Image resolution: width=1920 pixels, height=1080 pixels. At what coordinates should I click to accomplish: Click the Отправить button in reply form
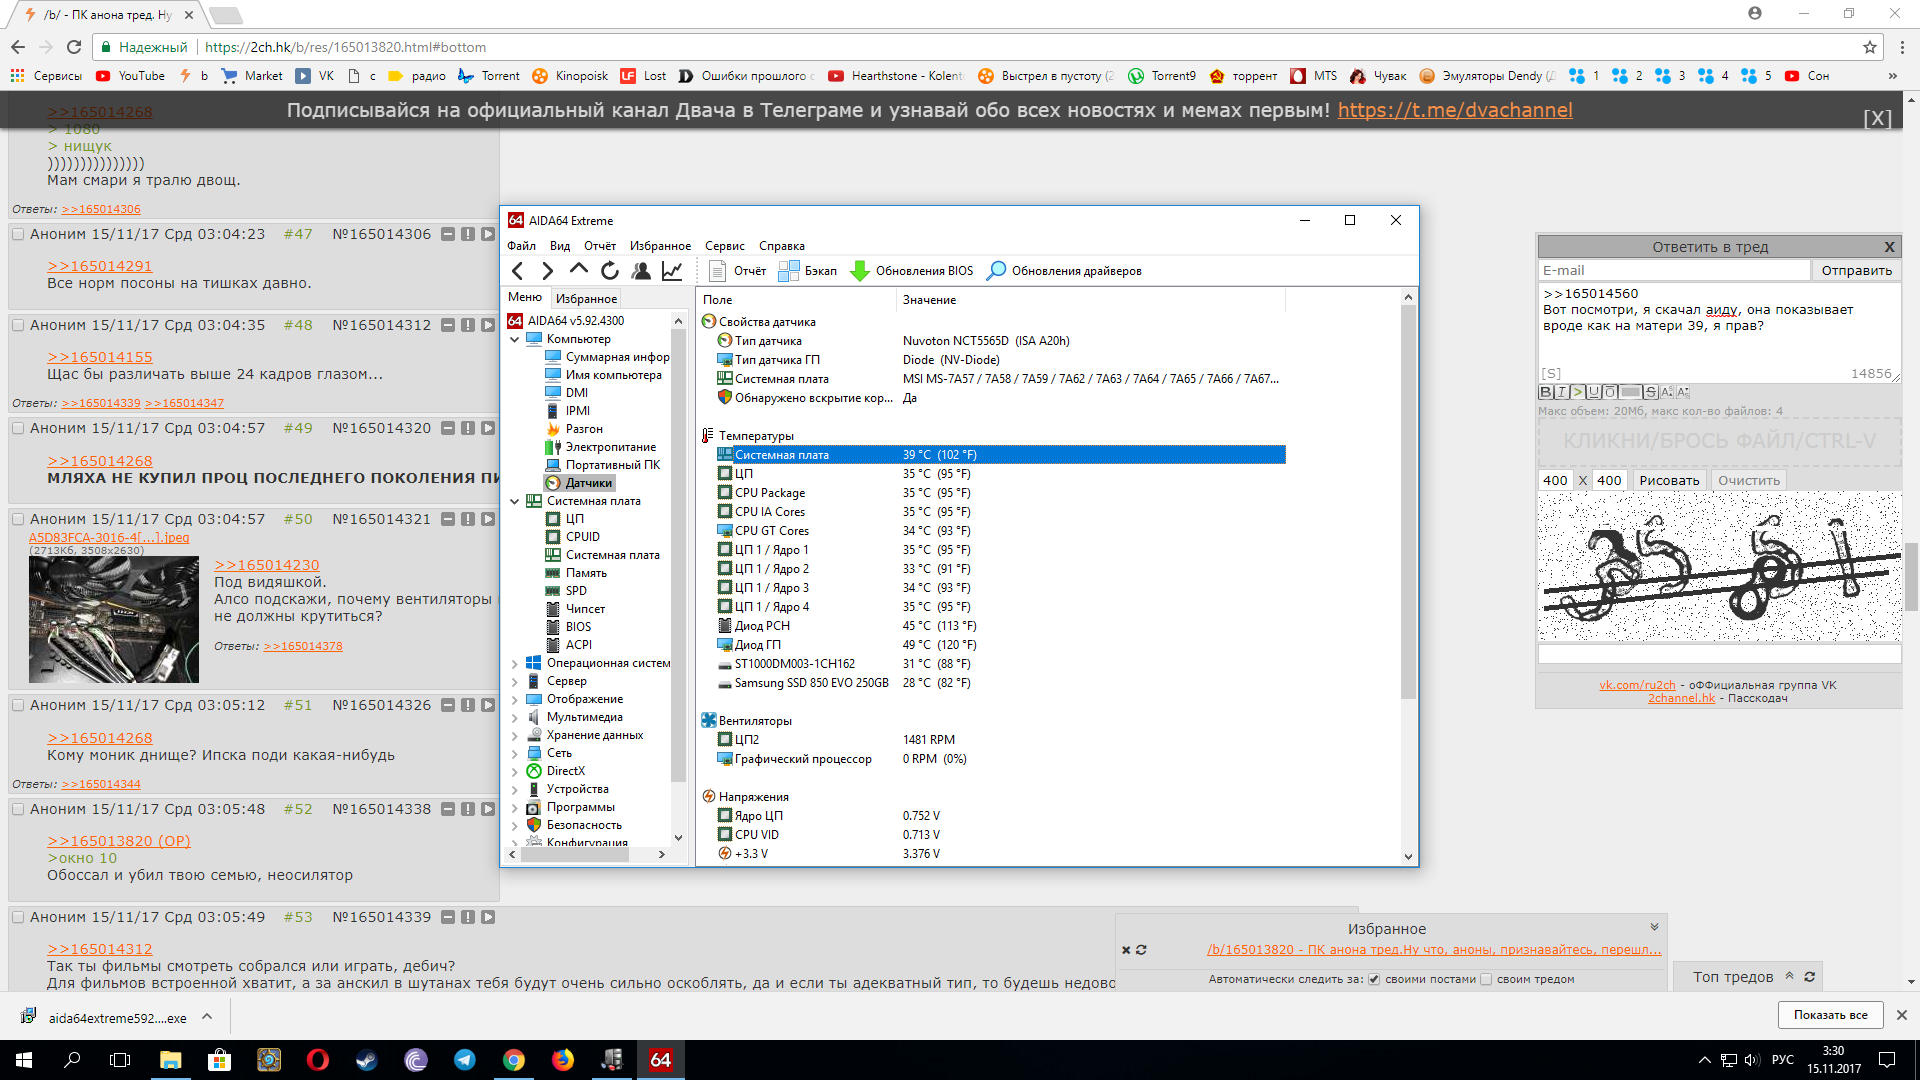1856,270
